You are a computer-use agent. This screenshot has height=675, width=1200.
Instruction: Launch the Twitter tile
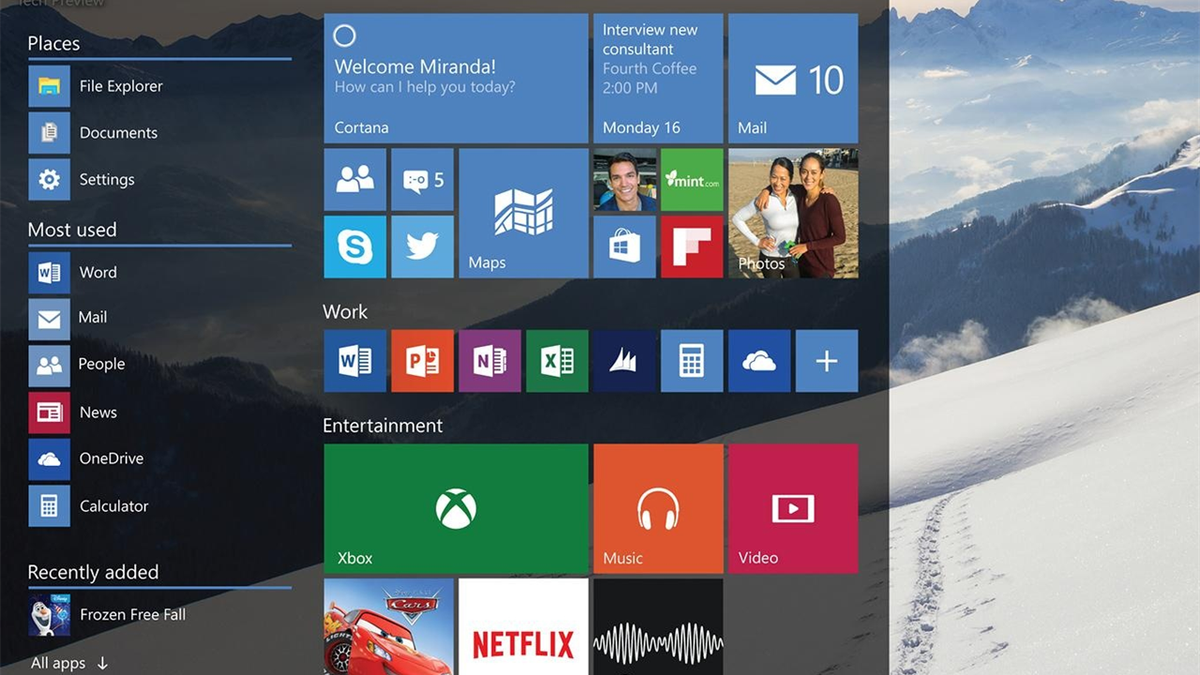click(x=422, y=246)
